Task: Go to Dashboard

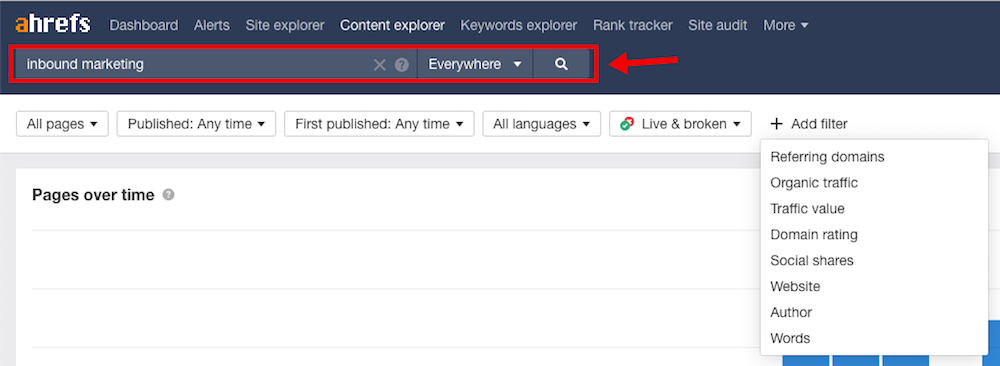Action: click(x=143, y=26)
